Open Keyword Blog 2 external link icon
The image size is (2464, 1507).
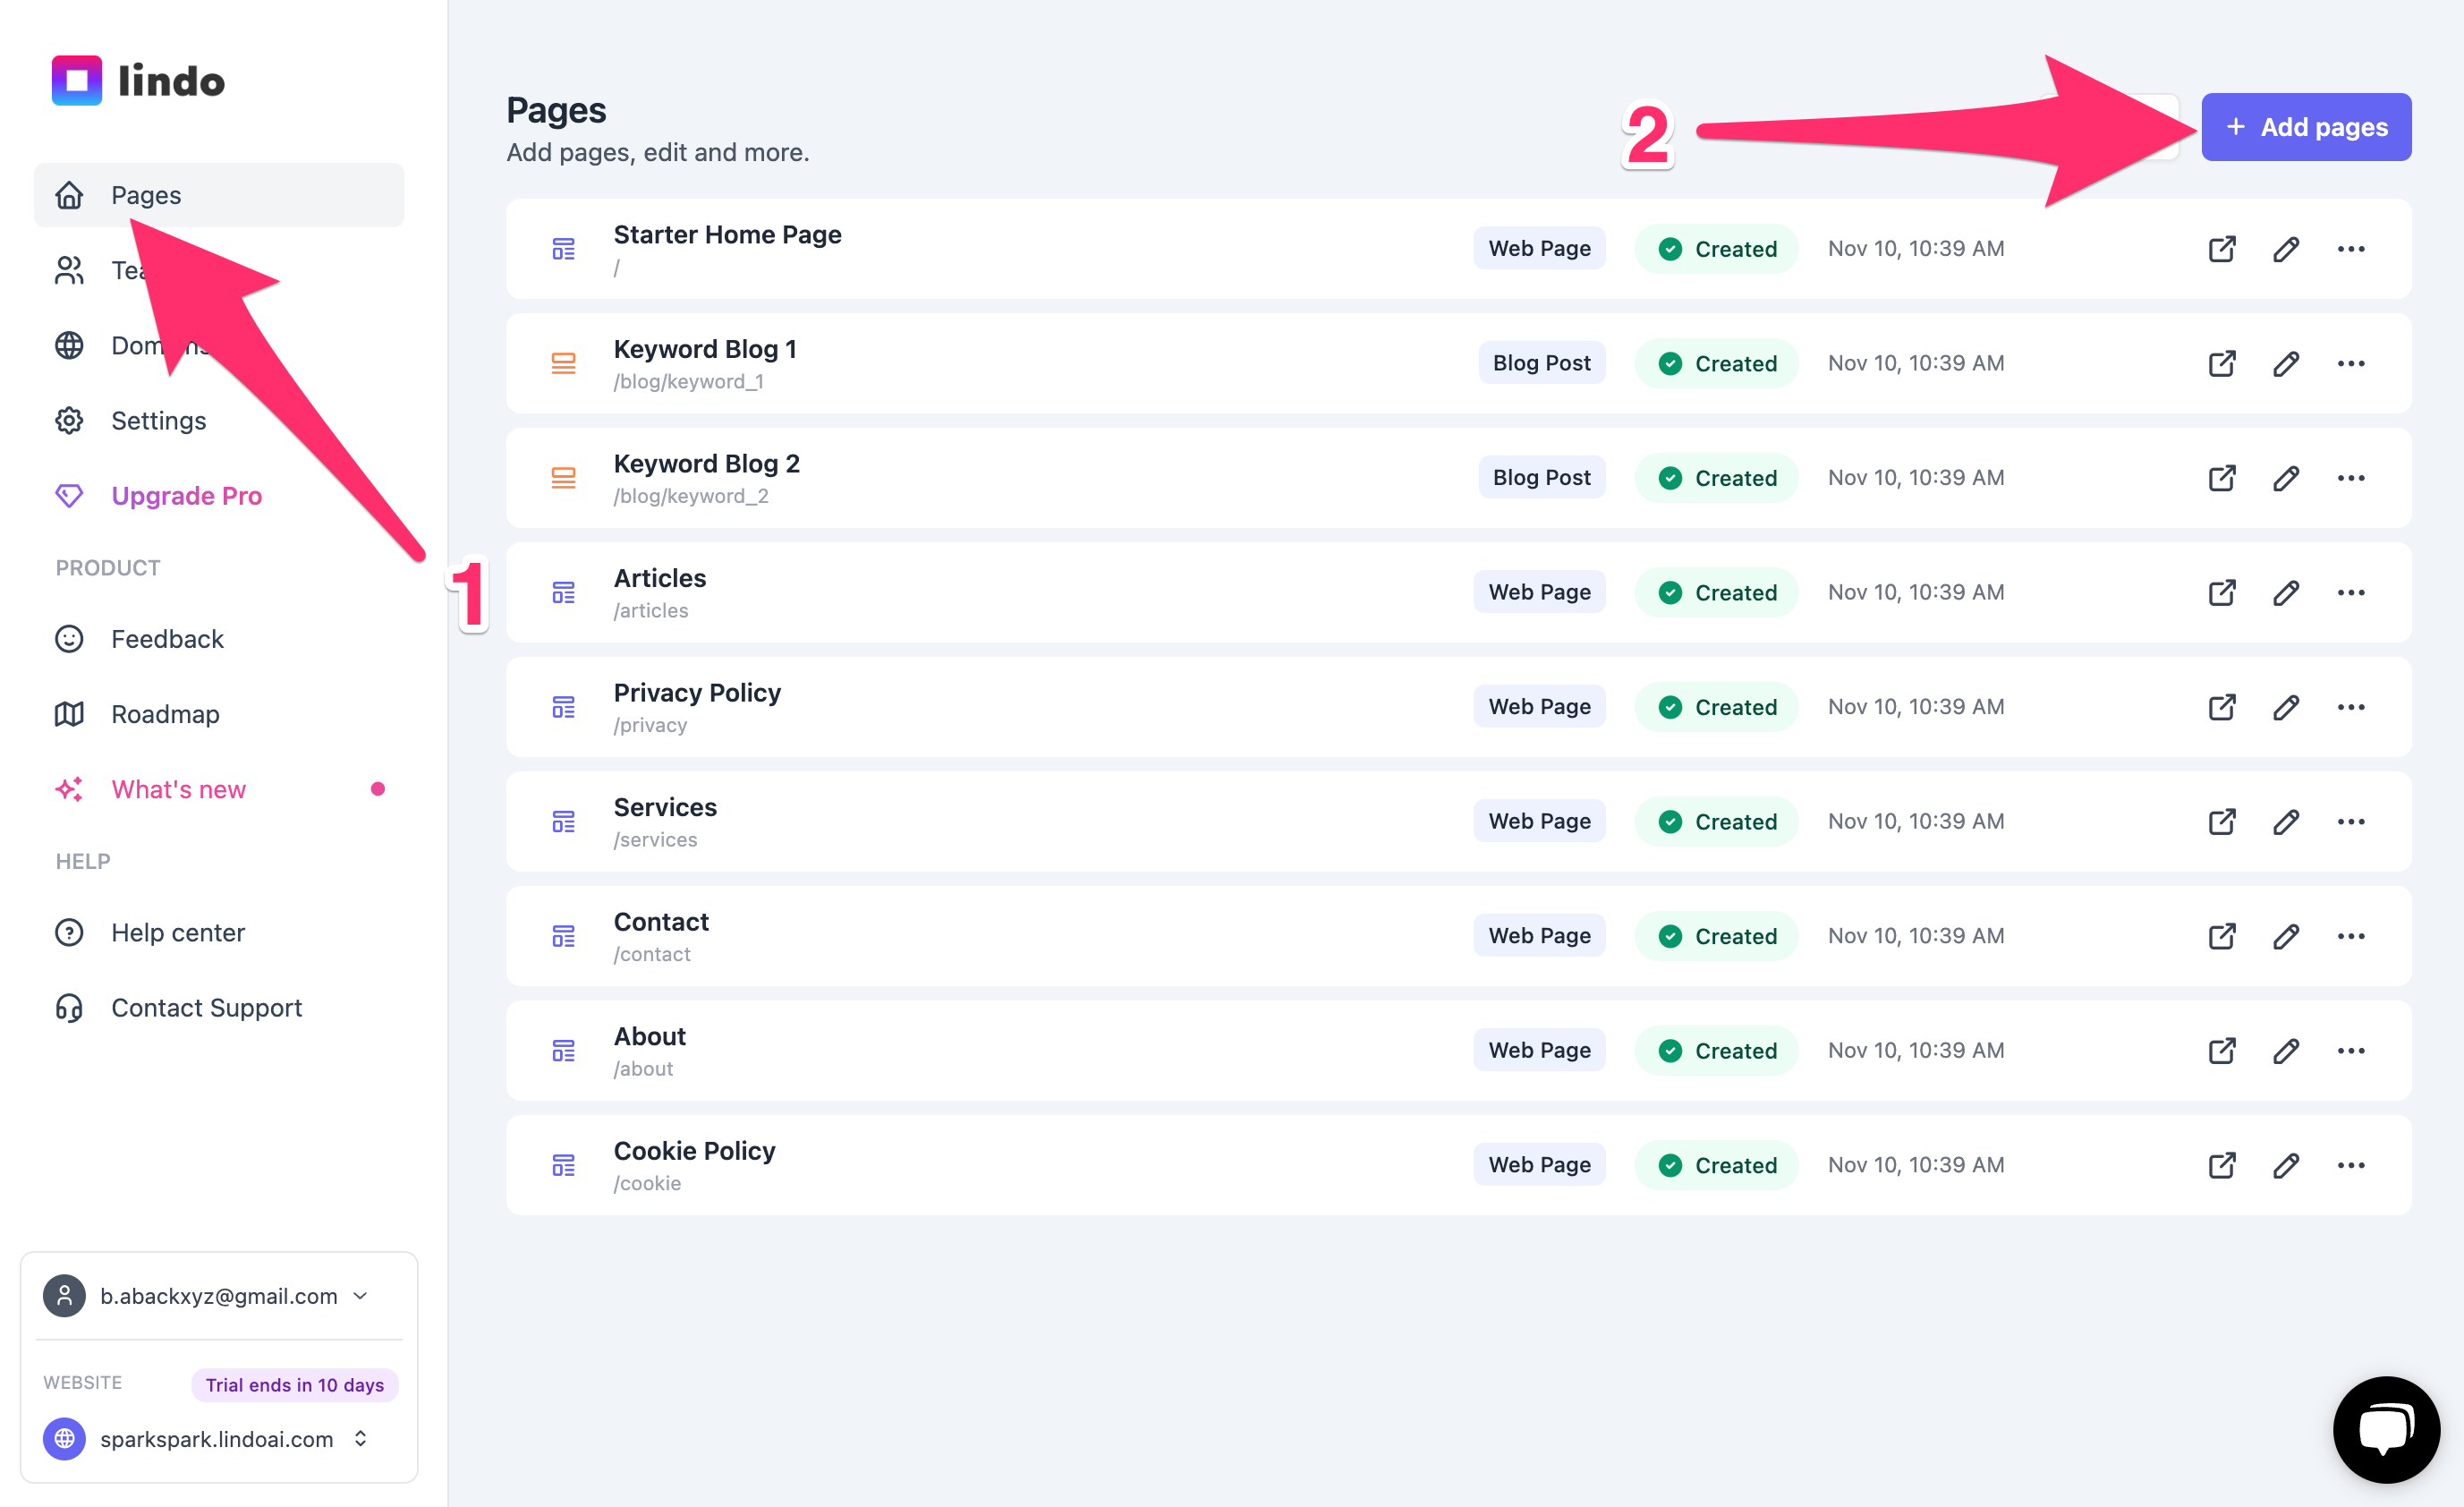[x=2222, y=478]
